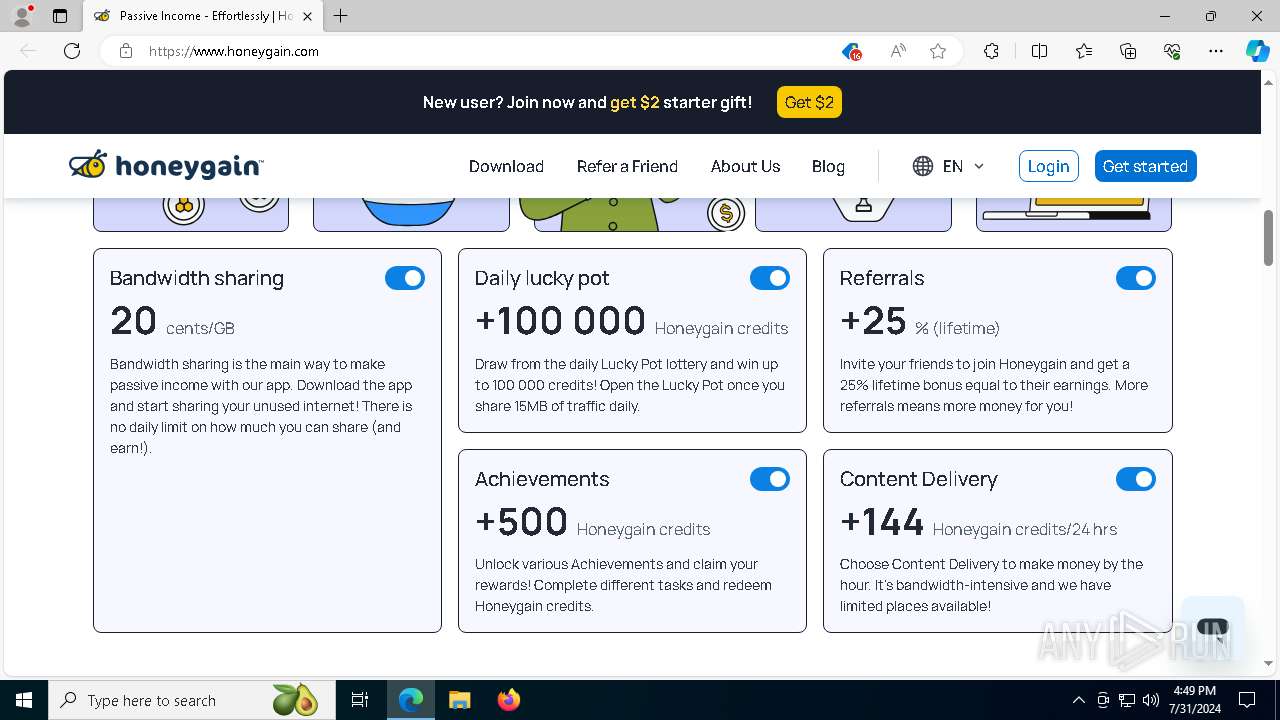The height and width of the screenshot is (720, 1280).
Task: Click the Content Delivery heading
Action: coord(919,479)
